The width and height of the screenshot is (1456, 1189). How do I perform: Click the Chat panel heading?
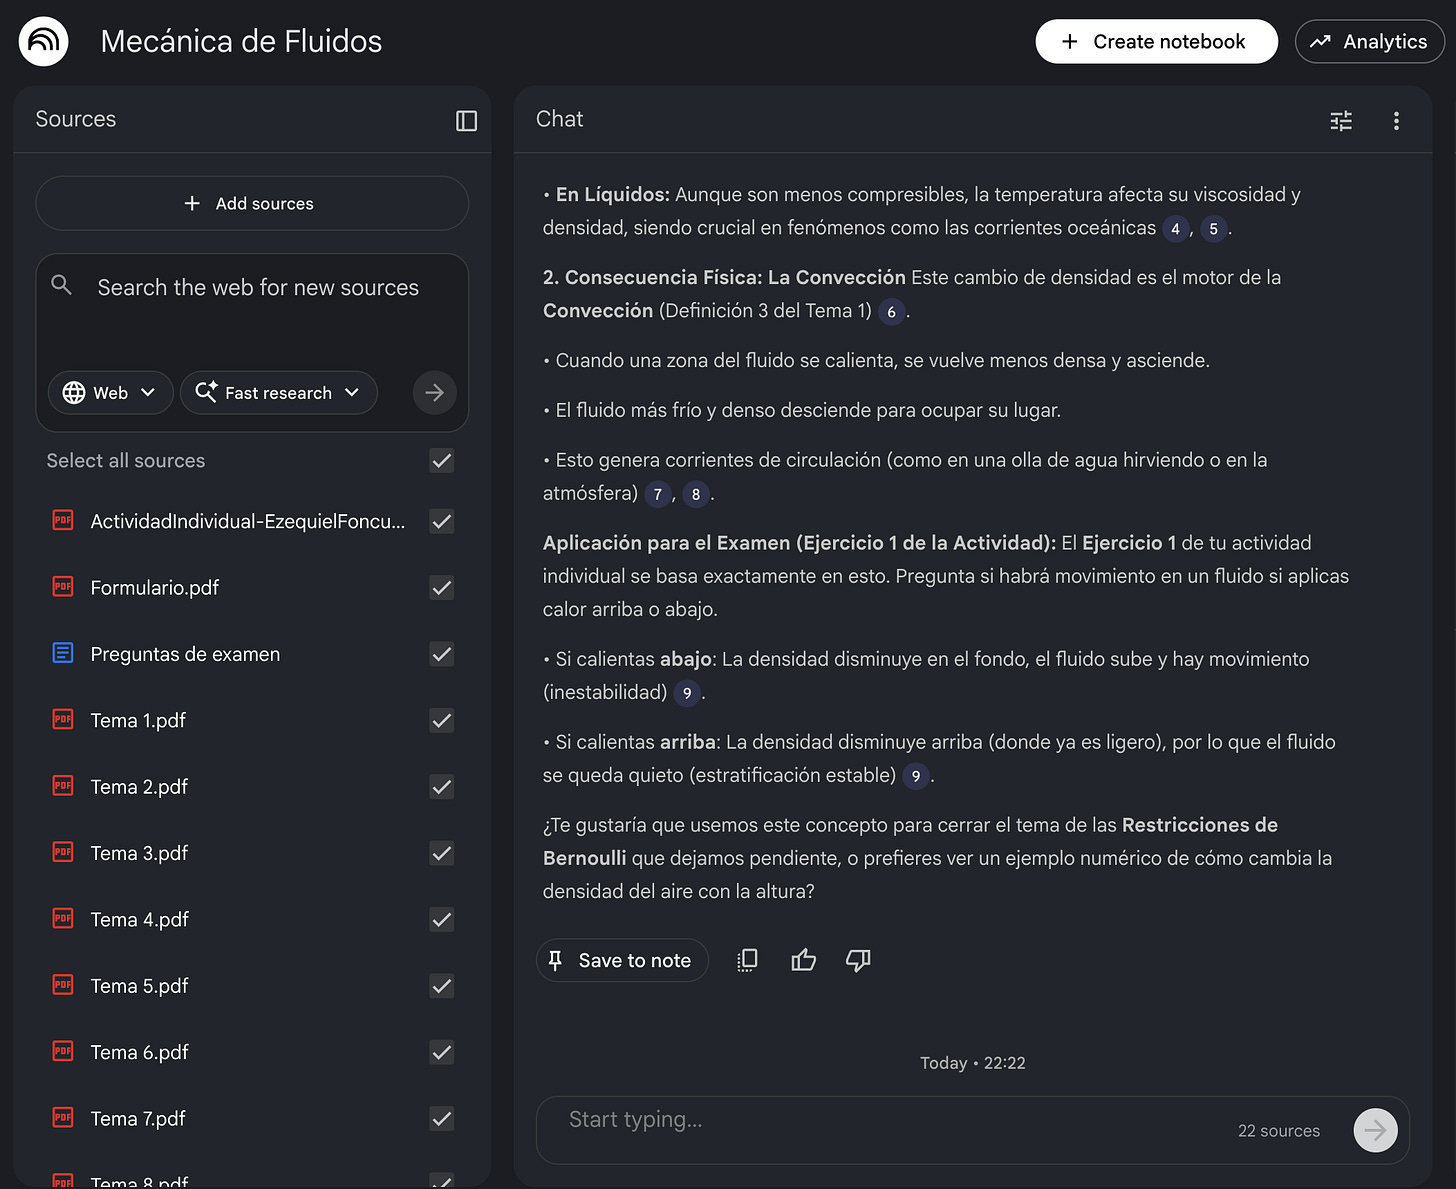click(559, 119)
